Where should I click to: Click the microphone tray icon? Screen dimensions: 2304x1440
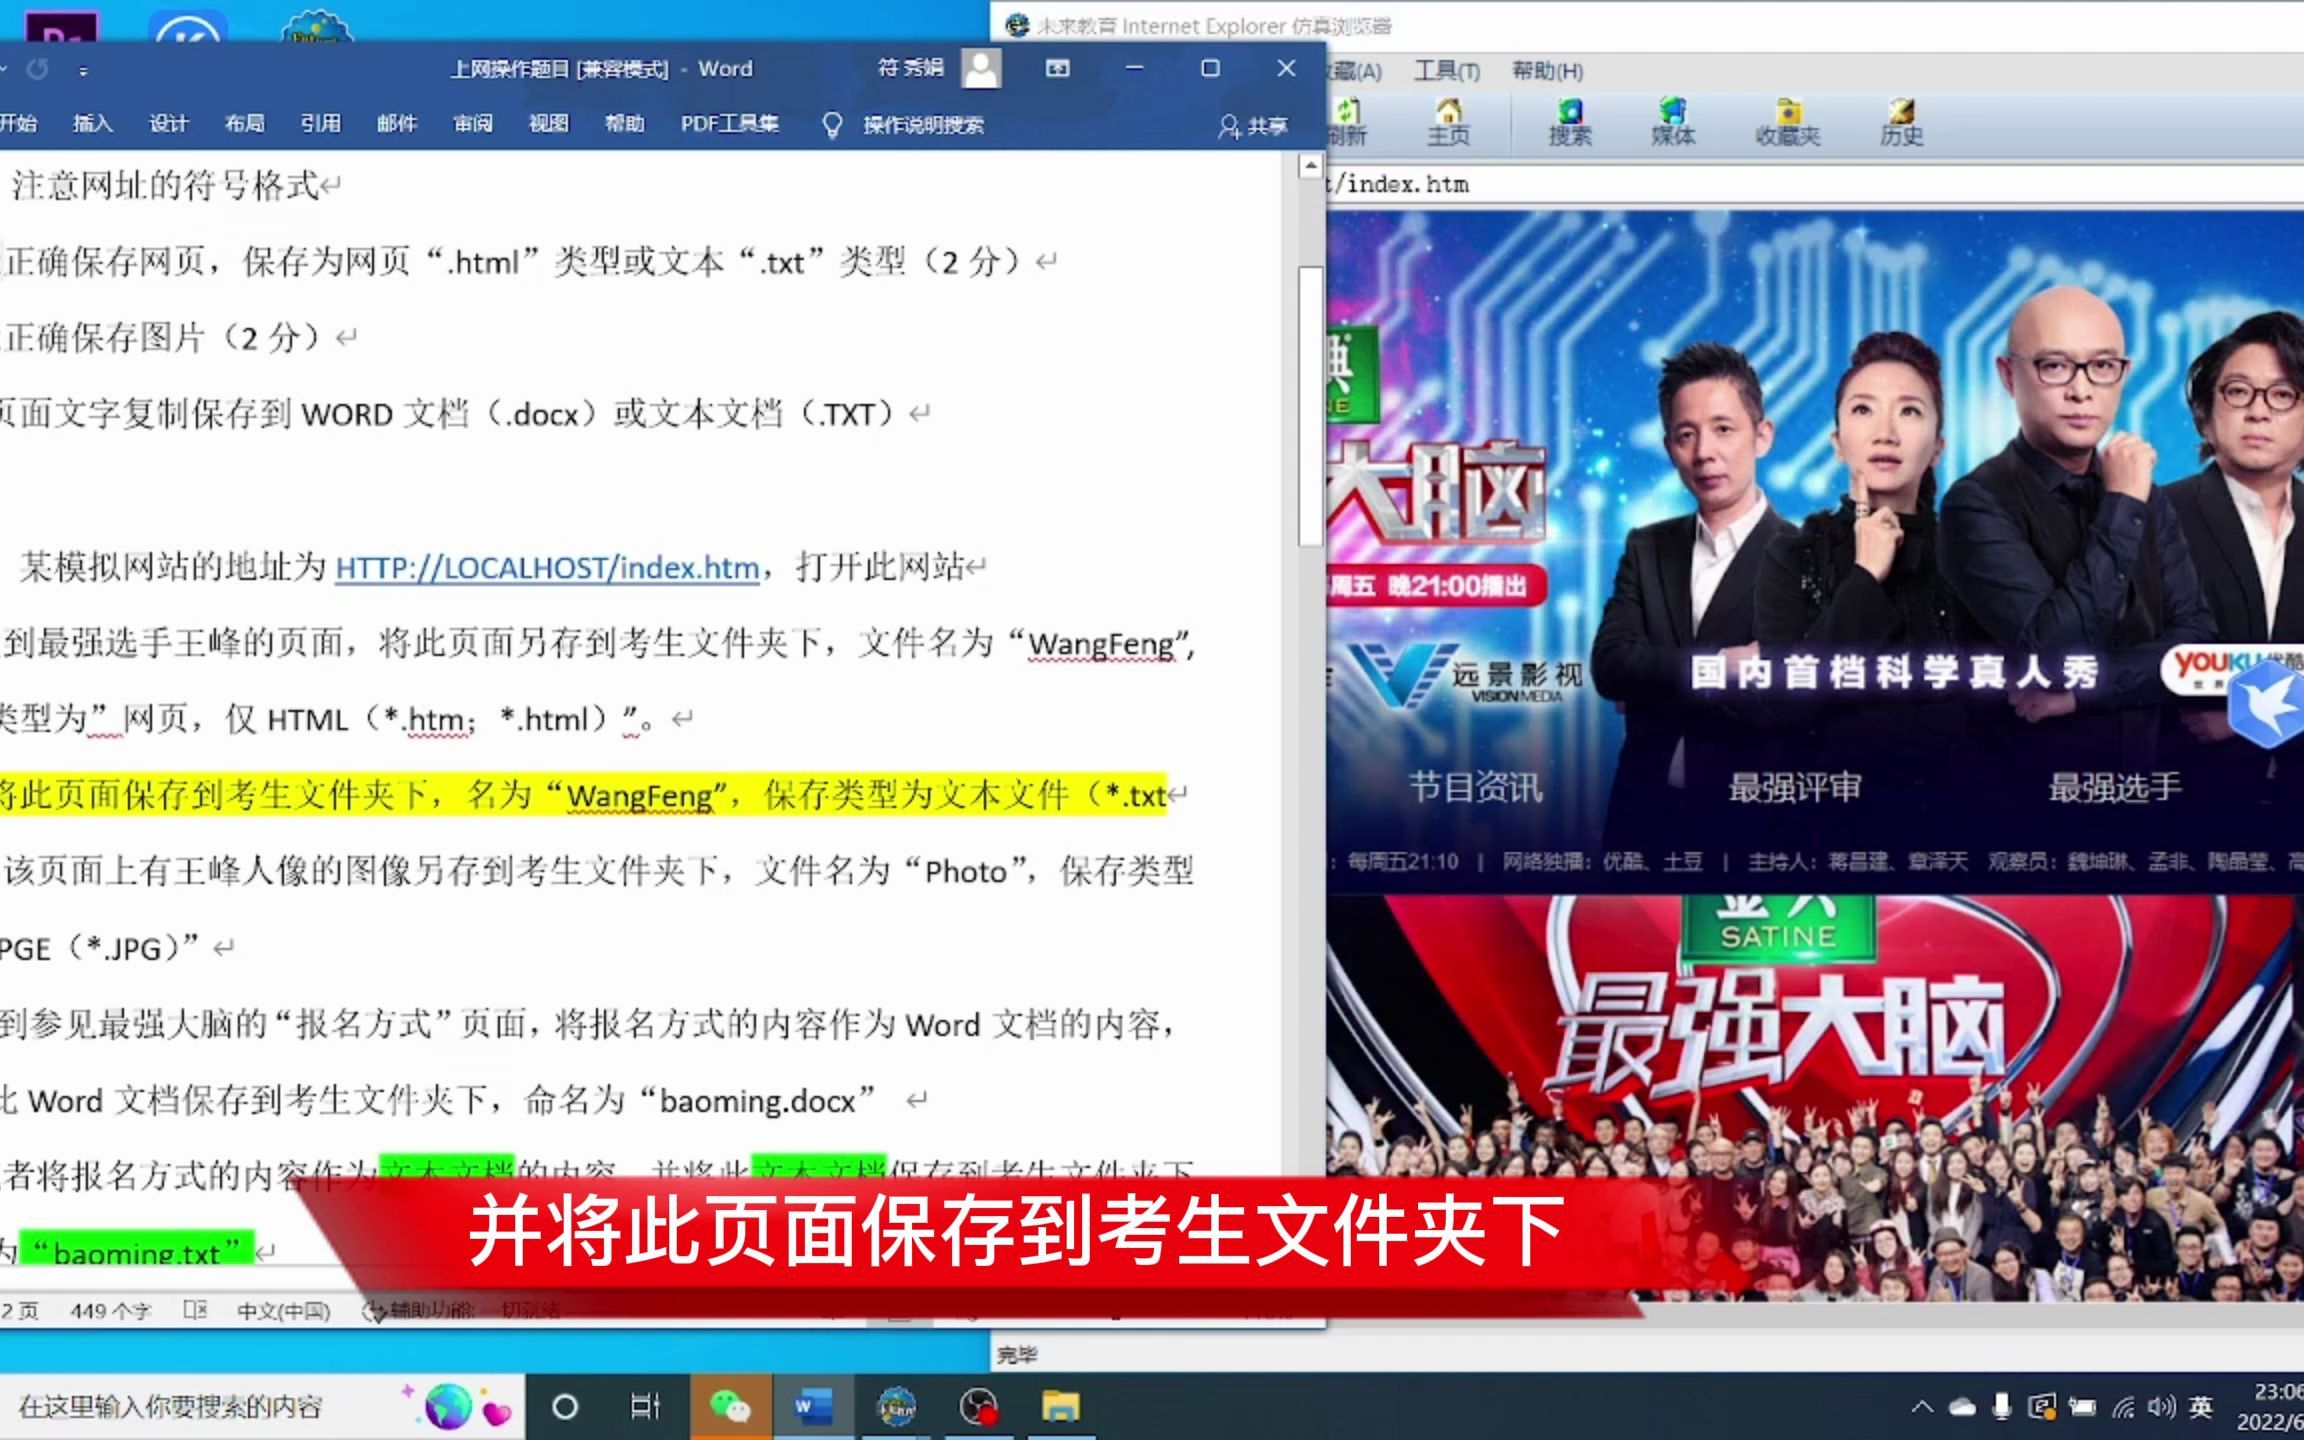pyautogui.click(x=2002, y=1408)
